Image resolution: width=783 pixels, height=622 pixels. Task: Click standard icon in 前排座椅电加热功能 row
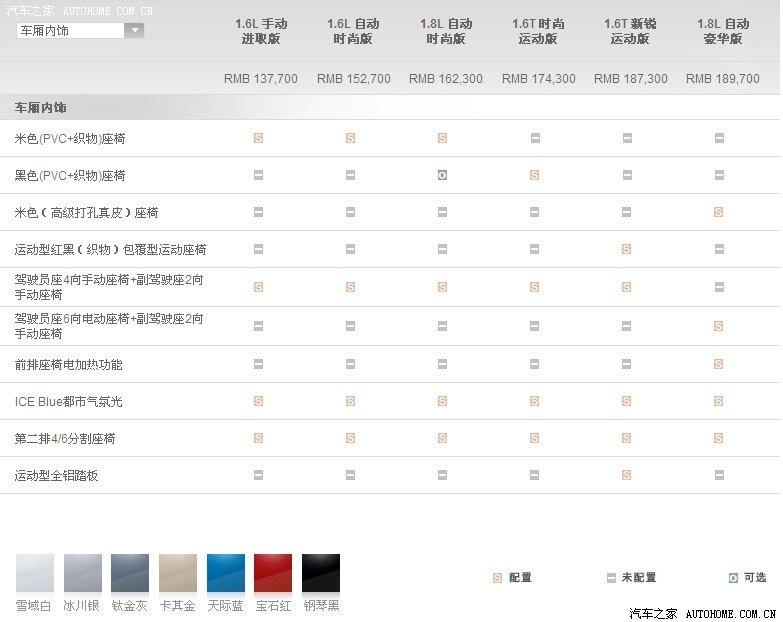pos(719,364)
